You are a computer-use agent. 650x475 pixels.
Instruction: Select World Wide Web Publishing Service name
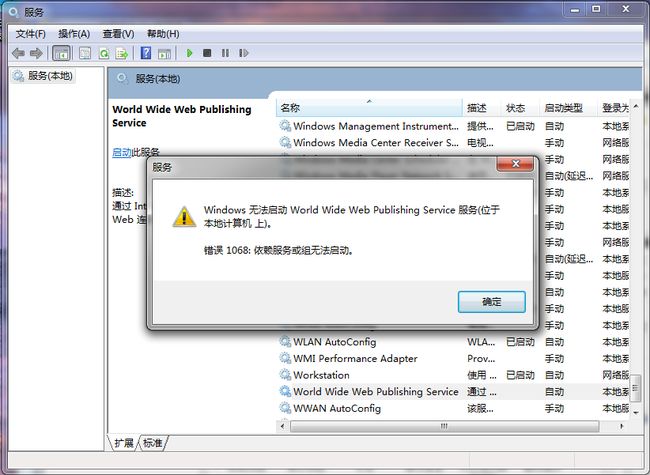coord(376,392)
